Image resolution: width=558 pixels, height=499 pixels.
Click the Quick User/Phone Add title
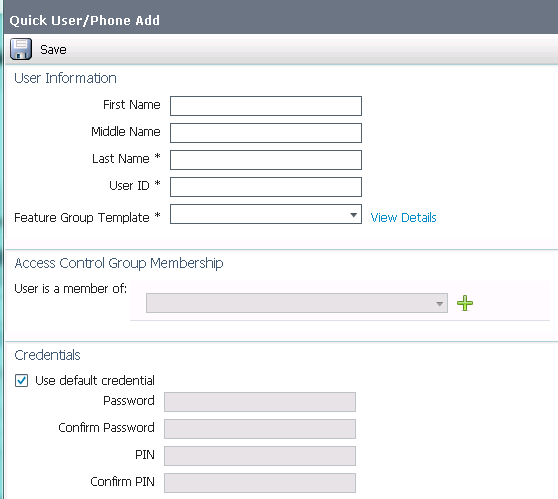84,20
